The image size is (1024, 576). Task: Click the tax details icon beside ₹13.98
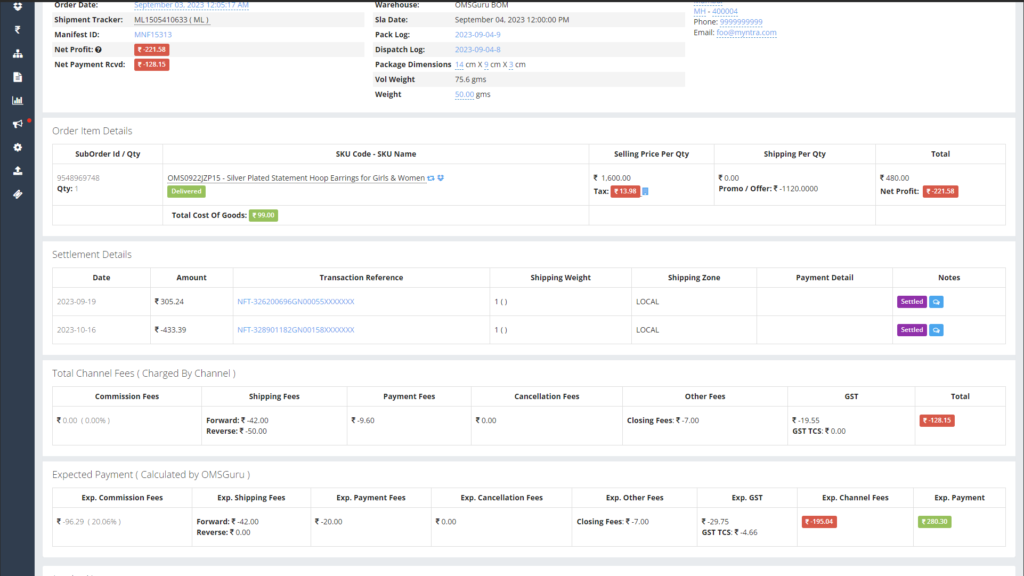click(x=645, y=191)
